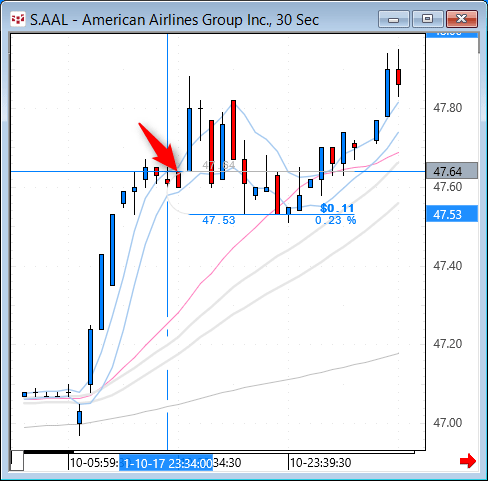
Task: Click the red scroll-right arrow icon
Action: (468, 461)
